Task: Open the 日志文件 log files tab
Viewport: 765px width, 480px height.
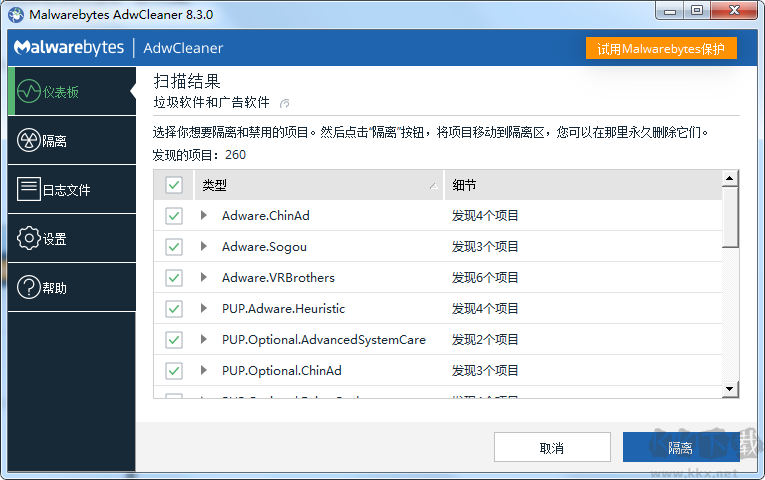Action: [72, 189]
